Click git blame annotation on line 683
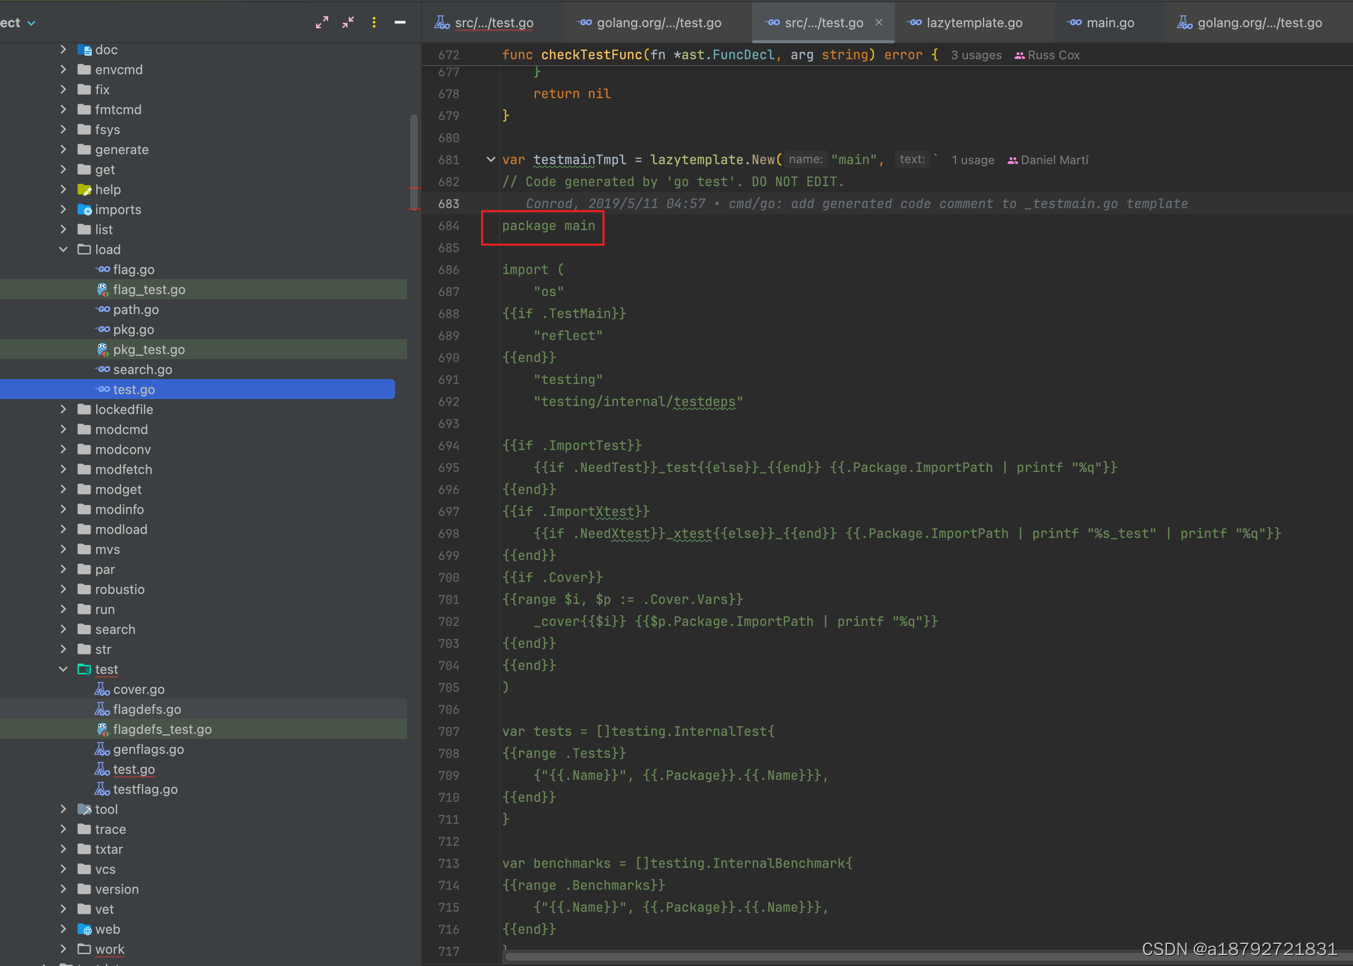Image resolution: width=1353 pixels, height=966 pixels. pyautogui.click(x=857, y=204)
